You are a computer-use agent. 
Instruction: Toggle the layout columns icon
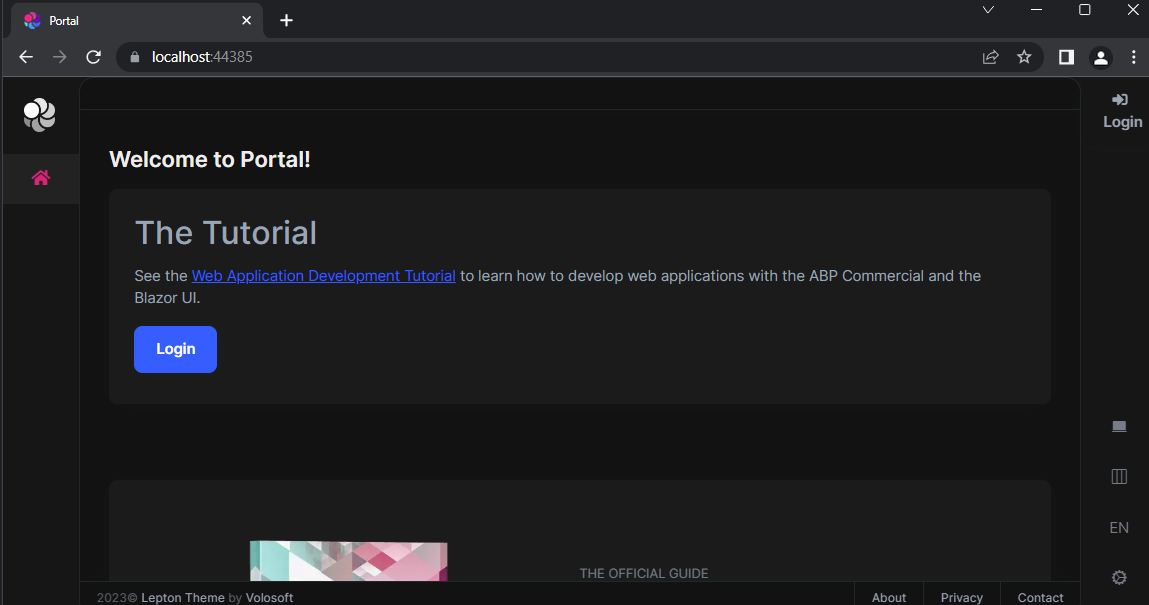tap(1119, 477)
